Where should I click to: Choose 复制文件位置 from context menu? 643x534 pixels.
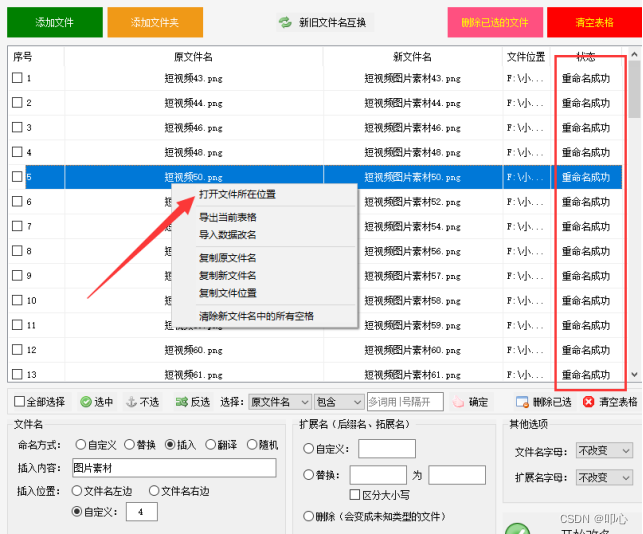(x=228, y=293)
